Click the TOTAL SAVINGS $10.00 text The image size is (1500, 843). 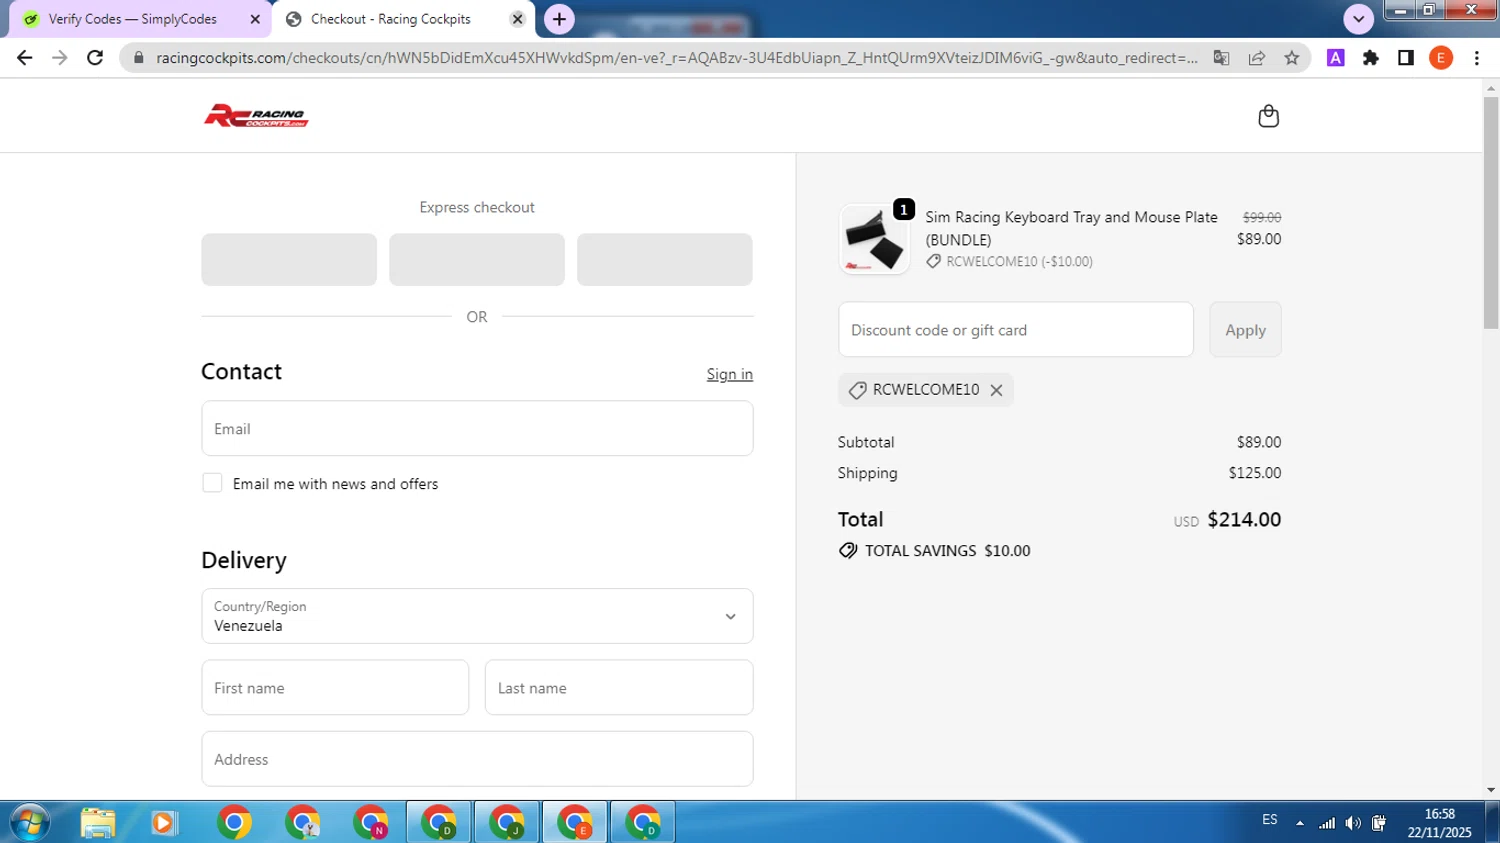coord(947,551)
